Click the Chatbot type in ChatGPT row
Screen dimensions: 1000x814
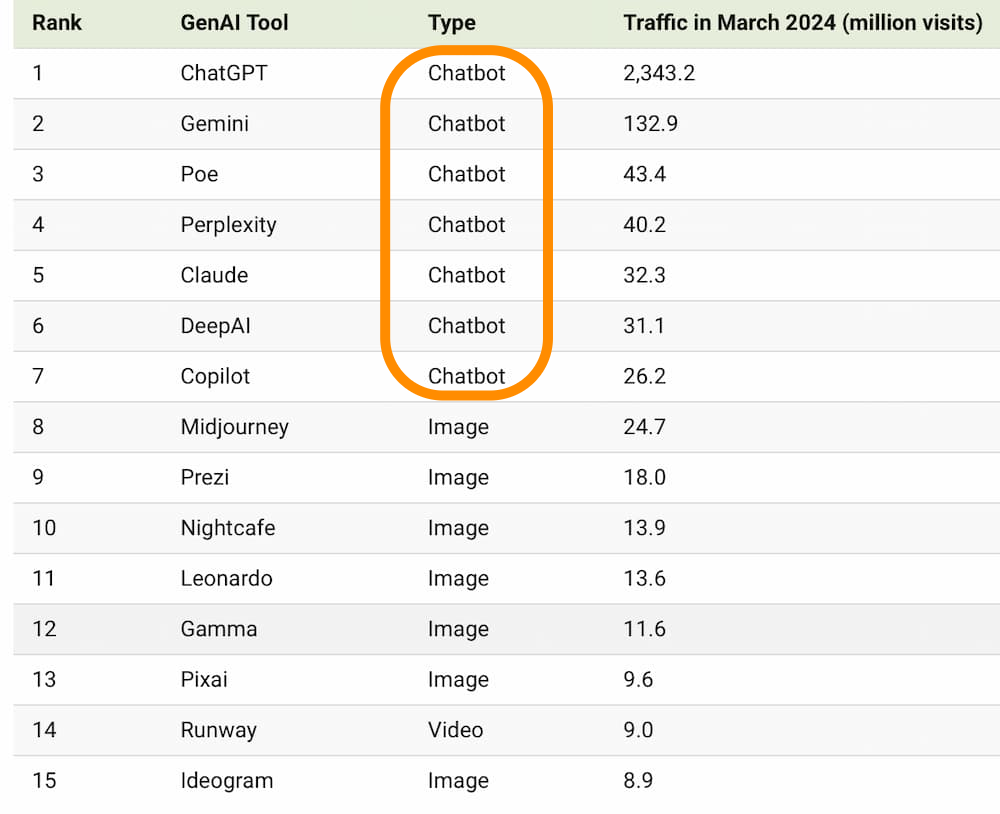click(467, 73)
